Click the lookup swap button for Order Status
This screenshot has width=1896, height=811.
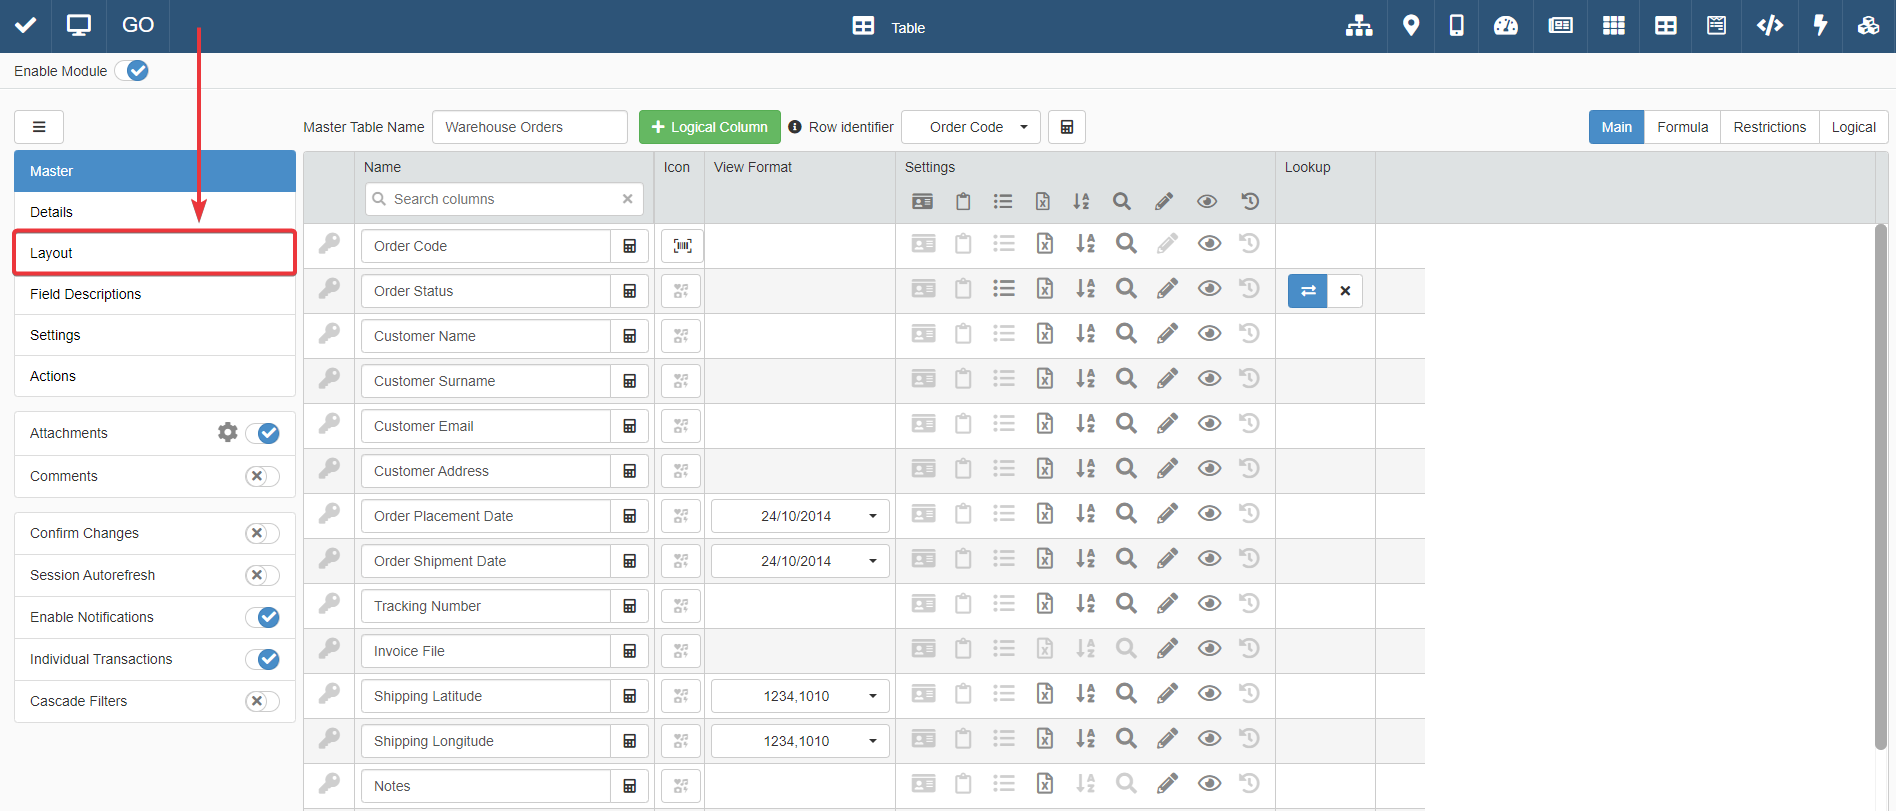[1307, 291]
